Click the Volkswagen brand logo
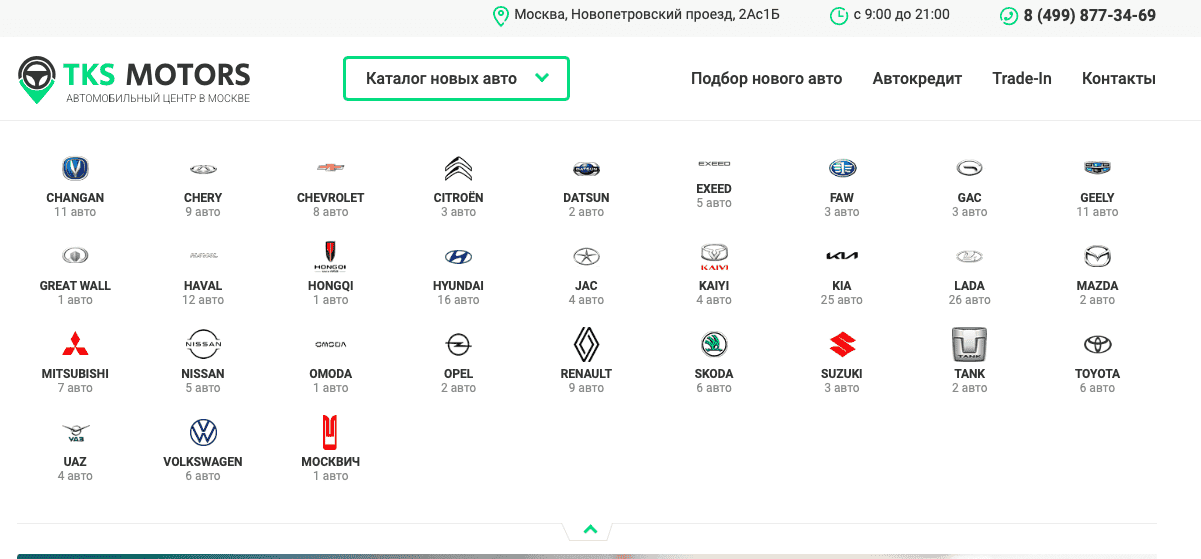Image resolution: width=1201 pixels, height=559 pixels. click(x=203, y=432)
